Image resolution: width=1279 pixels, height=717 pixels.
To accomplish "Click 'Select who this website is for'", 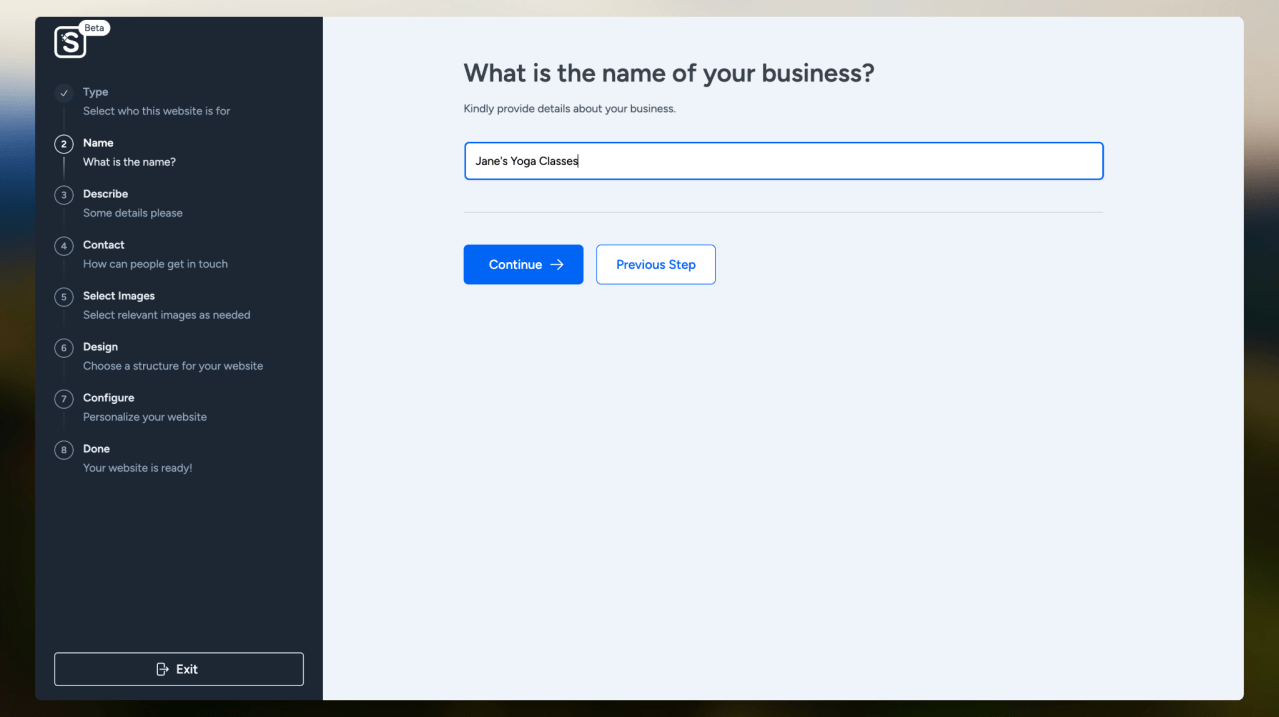I will point(157,111).
